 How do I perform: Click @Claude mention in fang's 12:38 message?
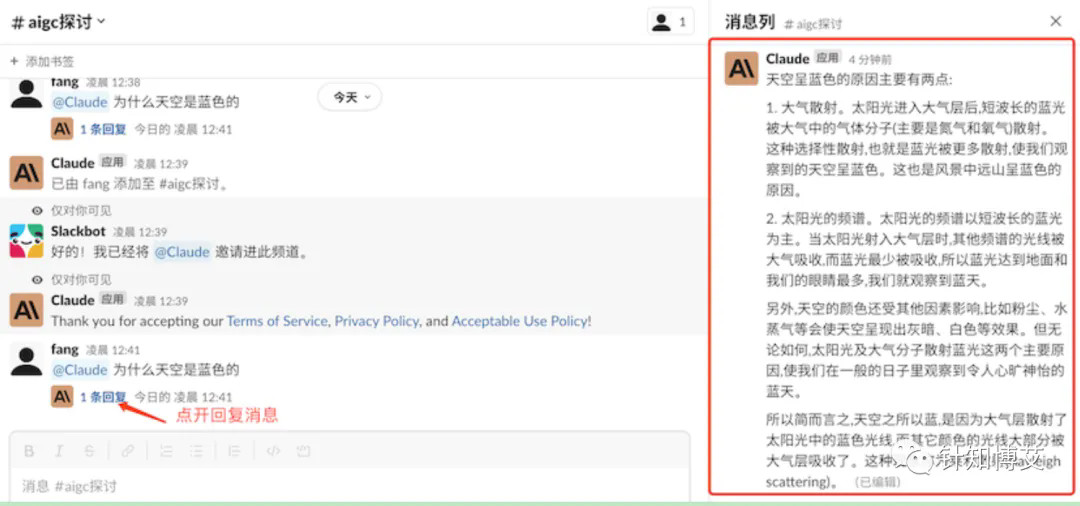pyautogui.click(x=80, y=103)
